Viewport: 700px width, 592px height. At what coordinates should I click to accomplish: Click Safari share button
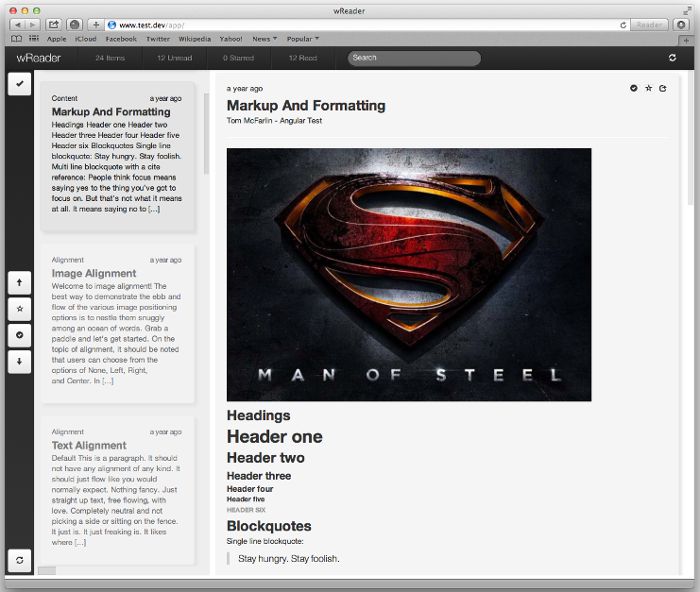[x=54, y=25]
